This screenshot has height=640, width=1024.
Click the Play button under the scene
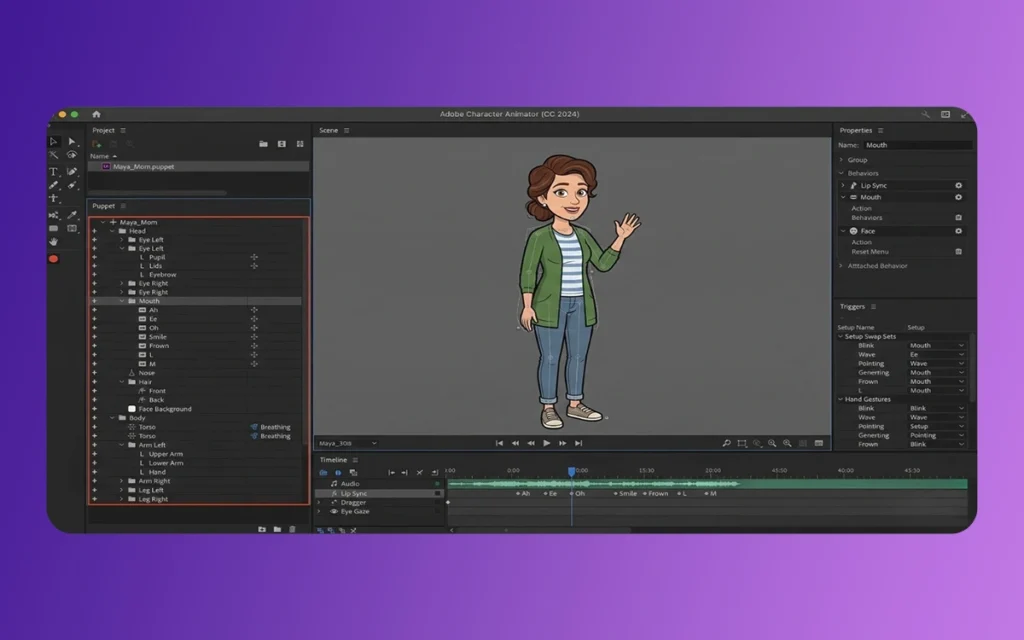coord(547,443)
